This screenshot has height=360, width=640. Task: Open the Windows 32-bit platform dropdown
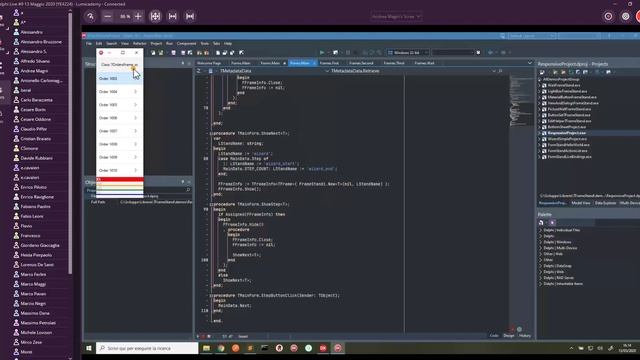click(407, 53)
